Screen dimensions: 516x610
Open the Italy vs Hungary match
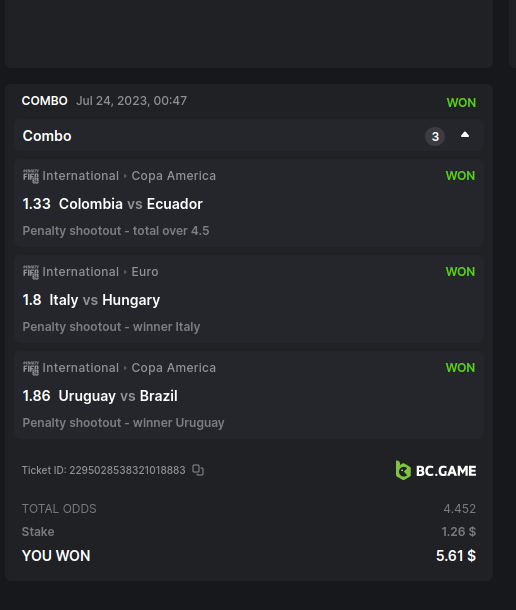pyautogui.click(x=105, y=300)
